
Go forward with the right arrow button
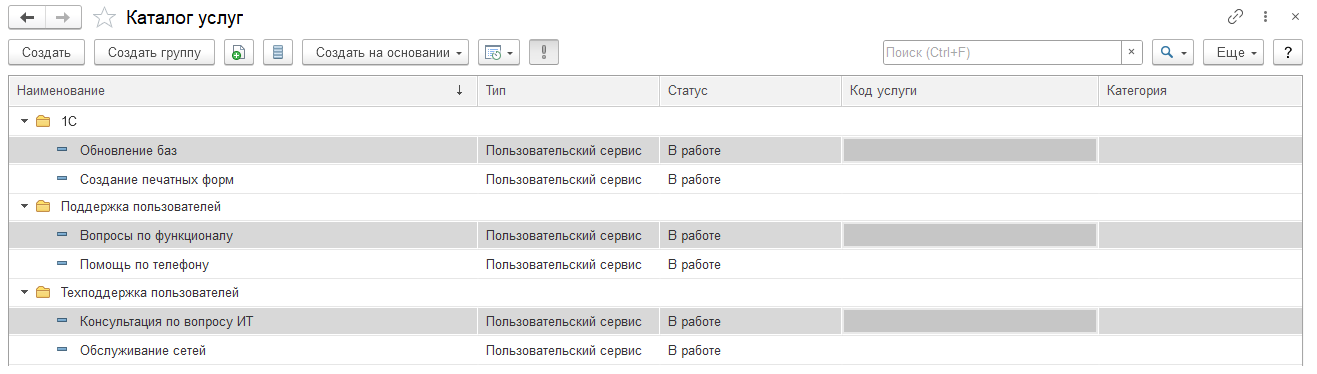tap(63, 17)
